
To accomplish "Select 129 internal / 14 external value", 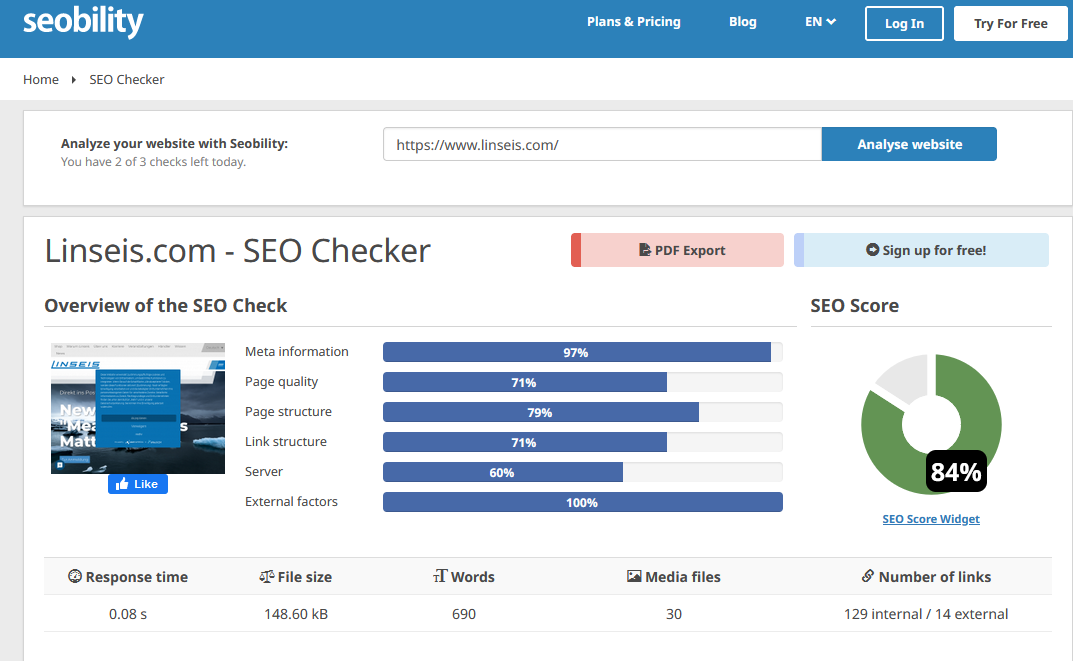I will point(926,614).
